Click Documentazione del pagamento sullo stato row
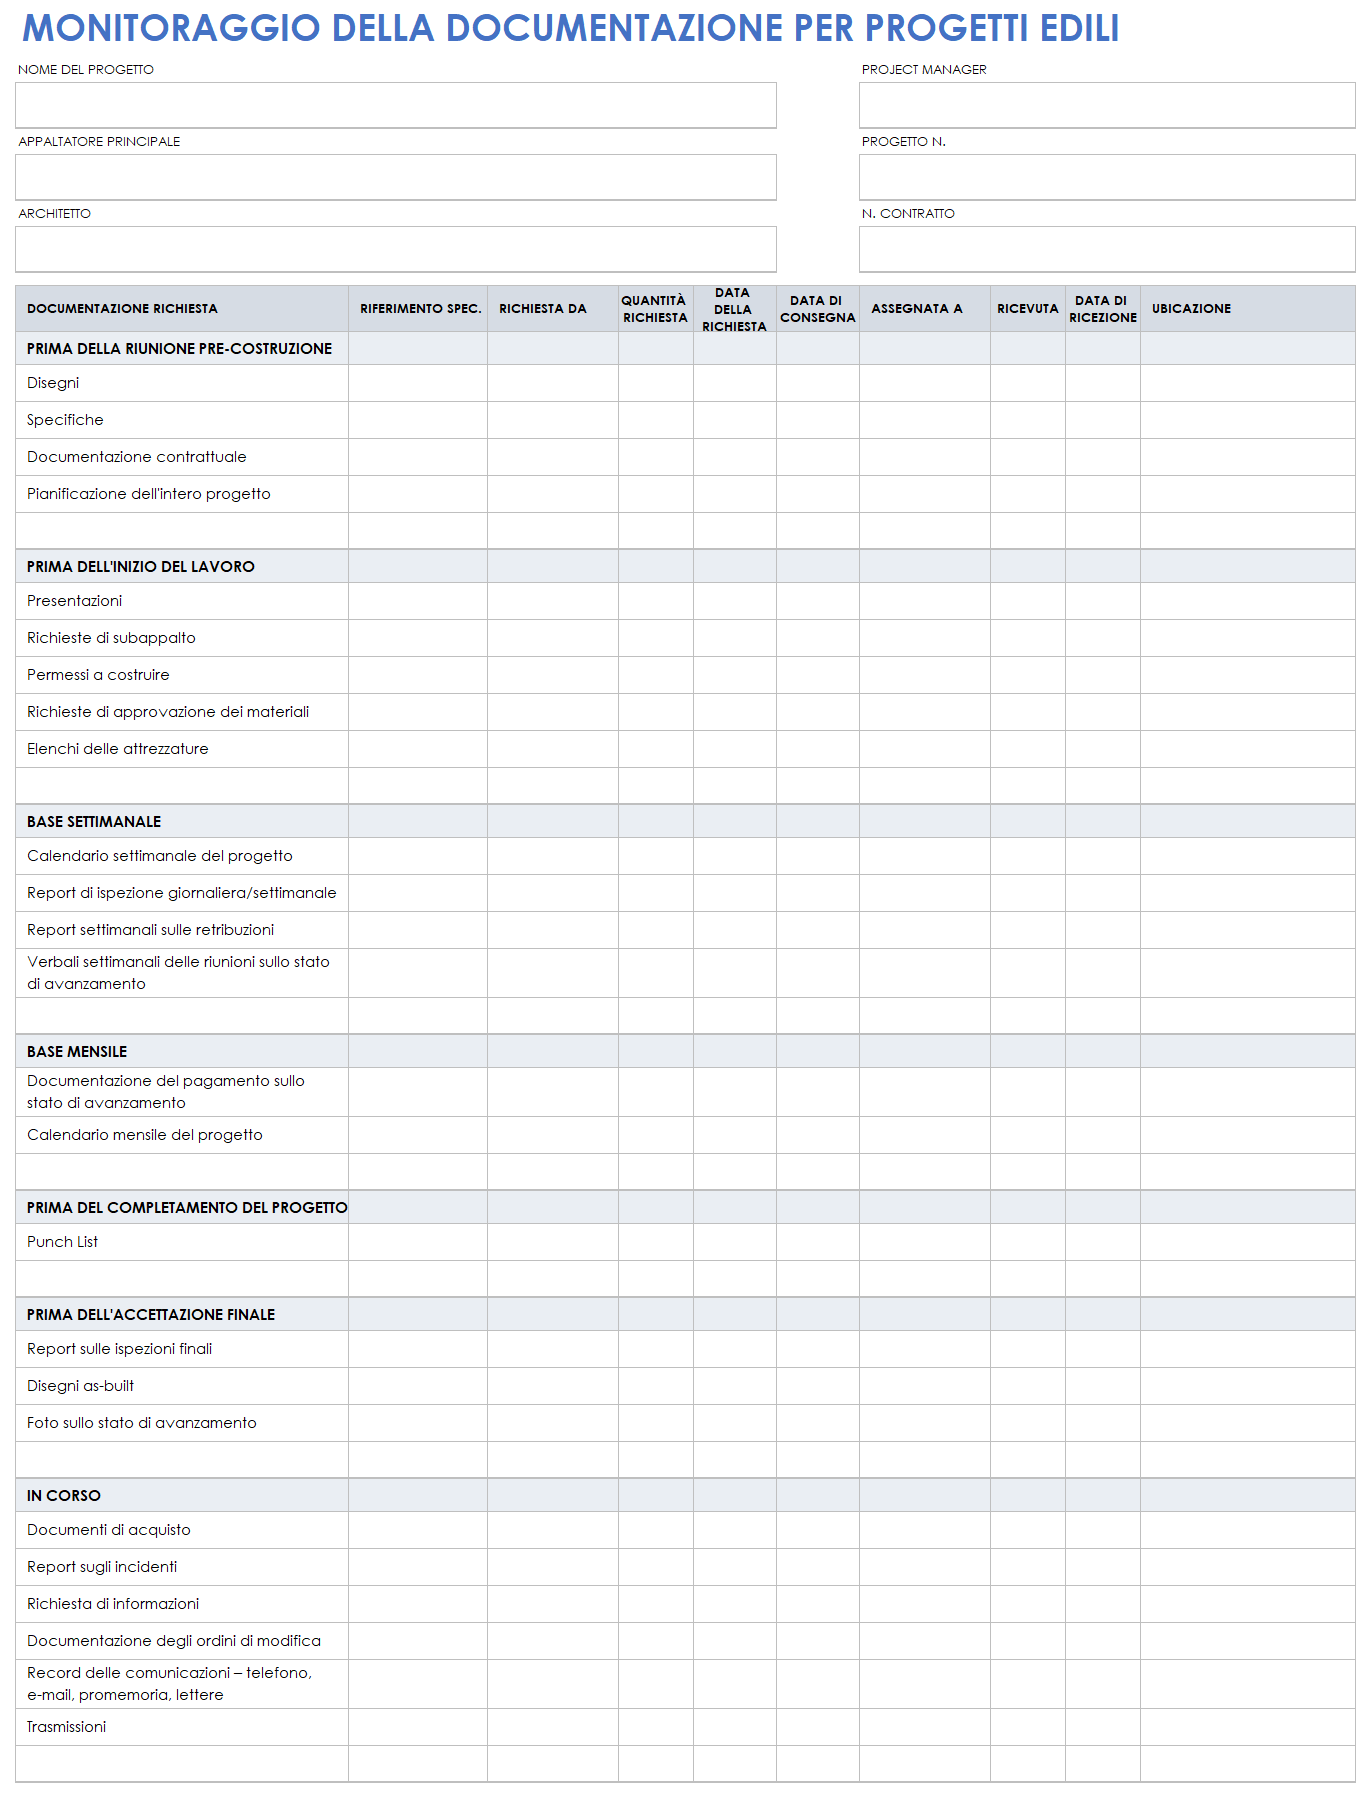Image resolution: width=1371 pixels, height=1793 pixels. [x=685, y=1092]
